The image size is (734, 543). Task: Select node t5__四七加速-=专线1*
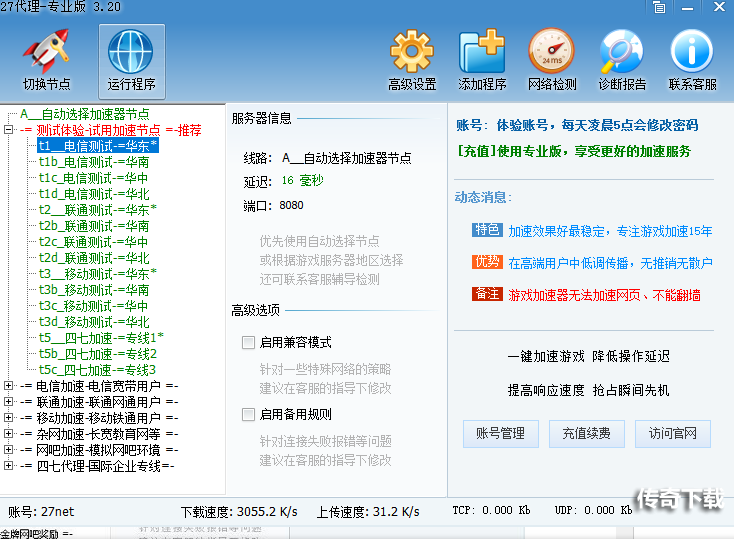click(101, 338)
